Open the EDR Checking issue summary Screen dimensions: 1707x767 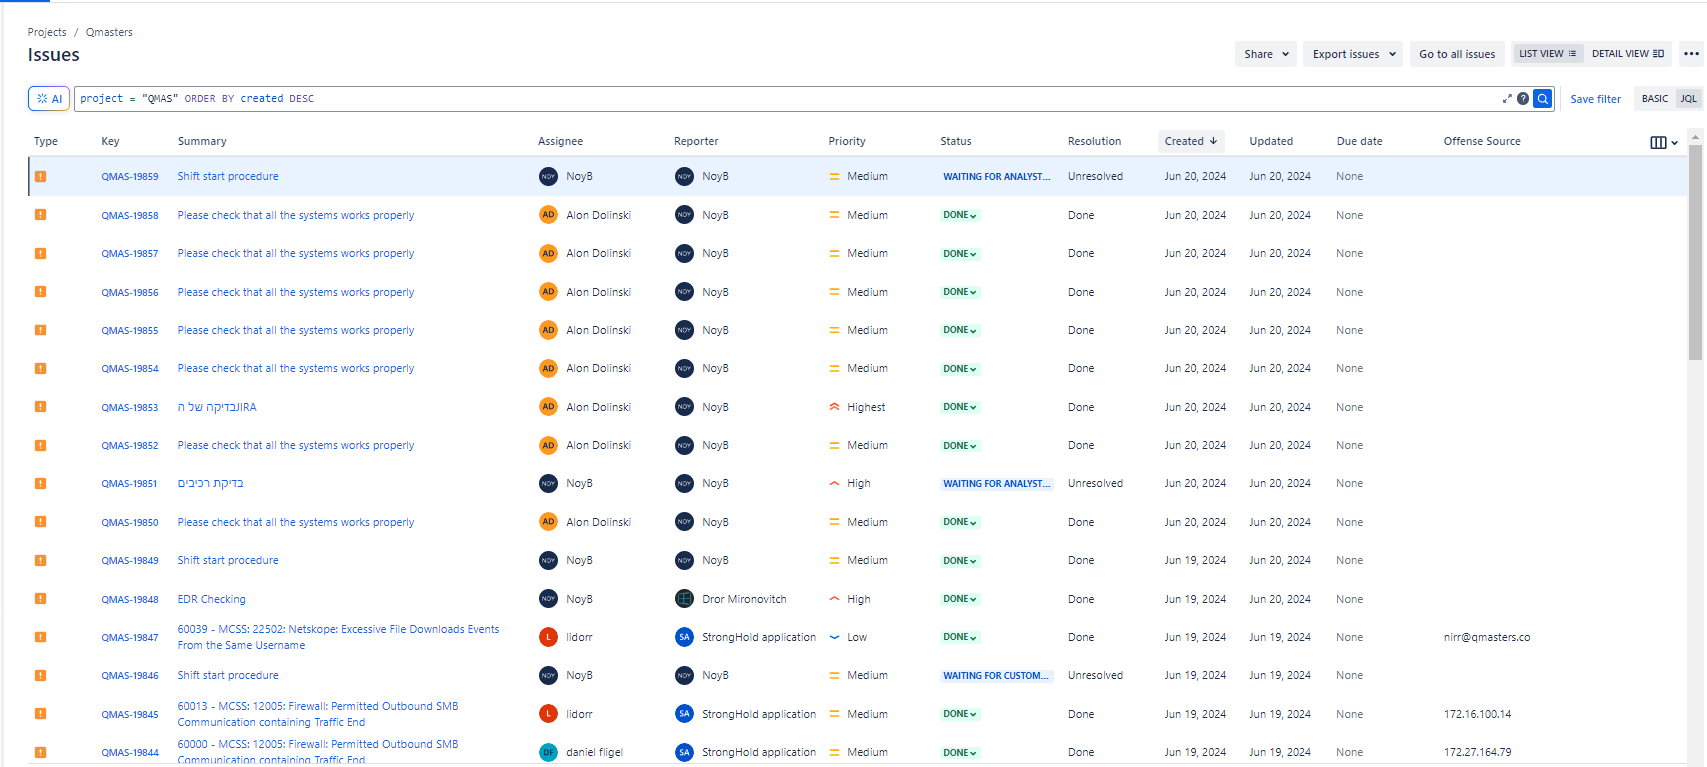tap(211, 599)
